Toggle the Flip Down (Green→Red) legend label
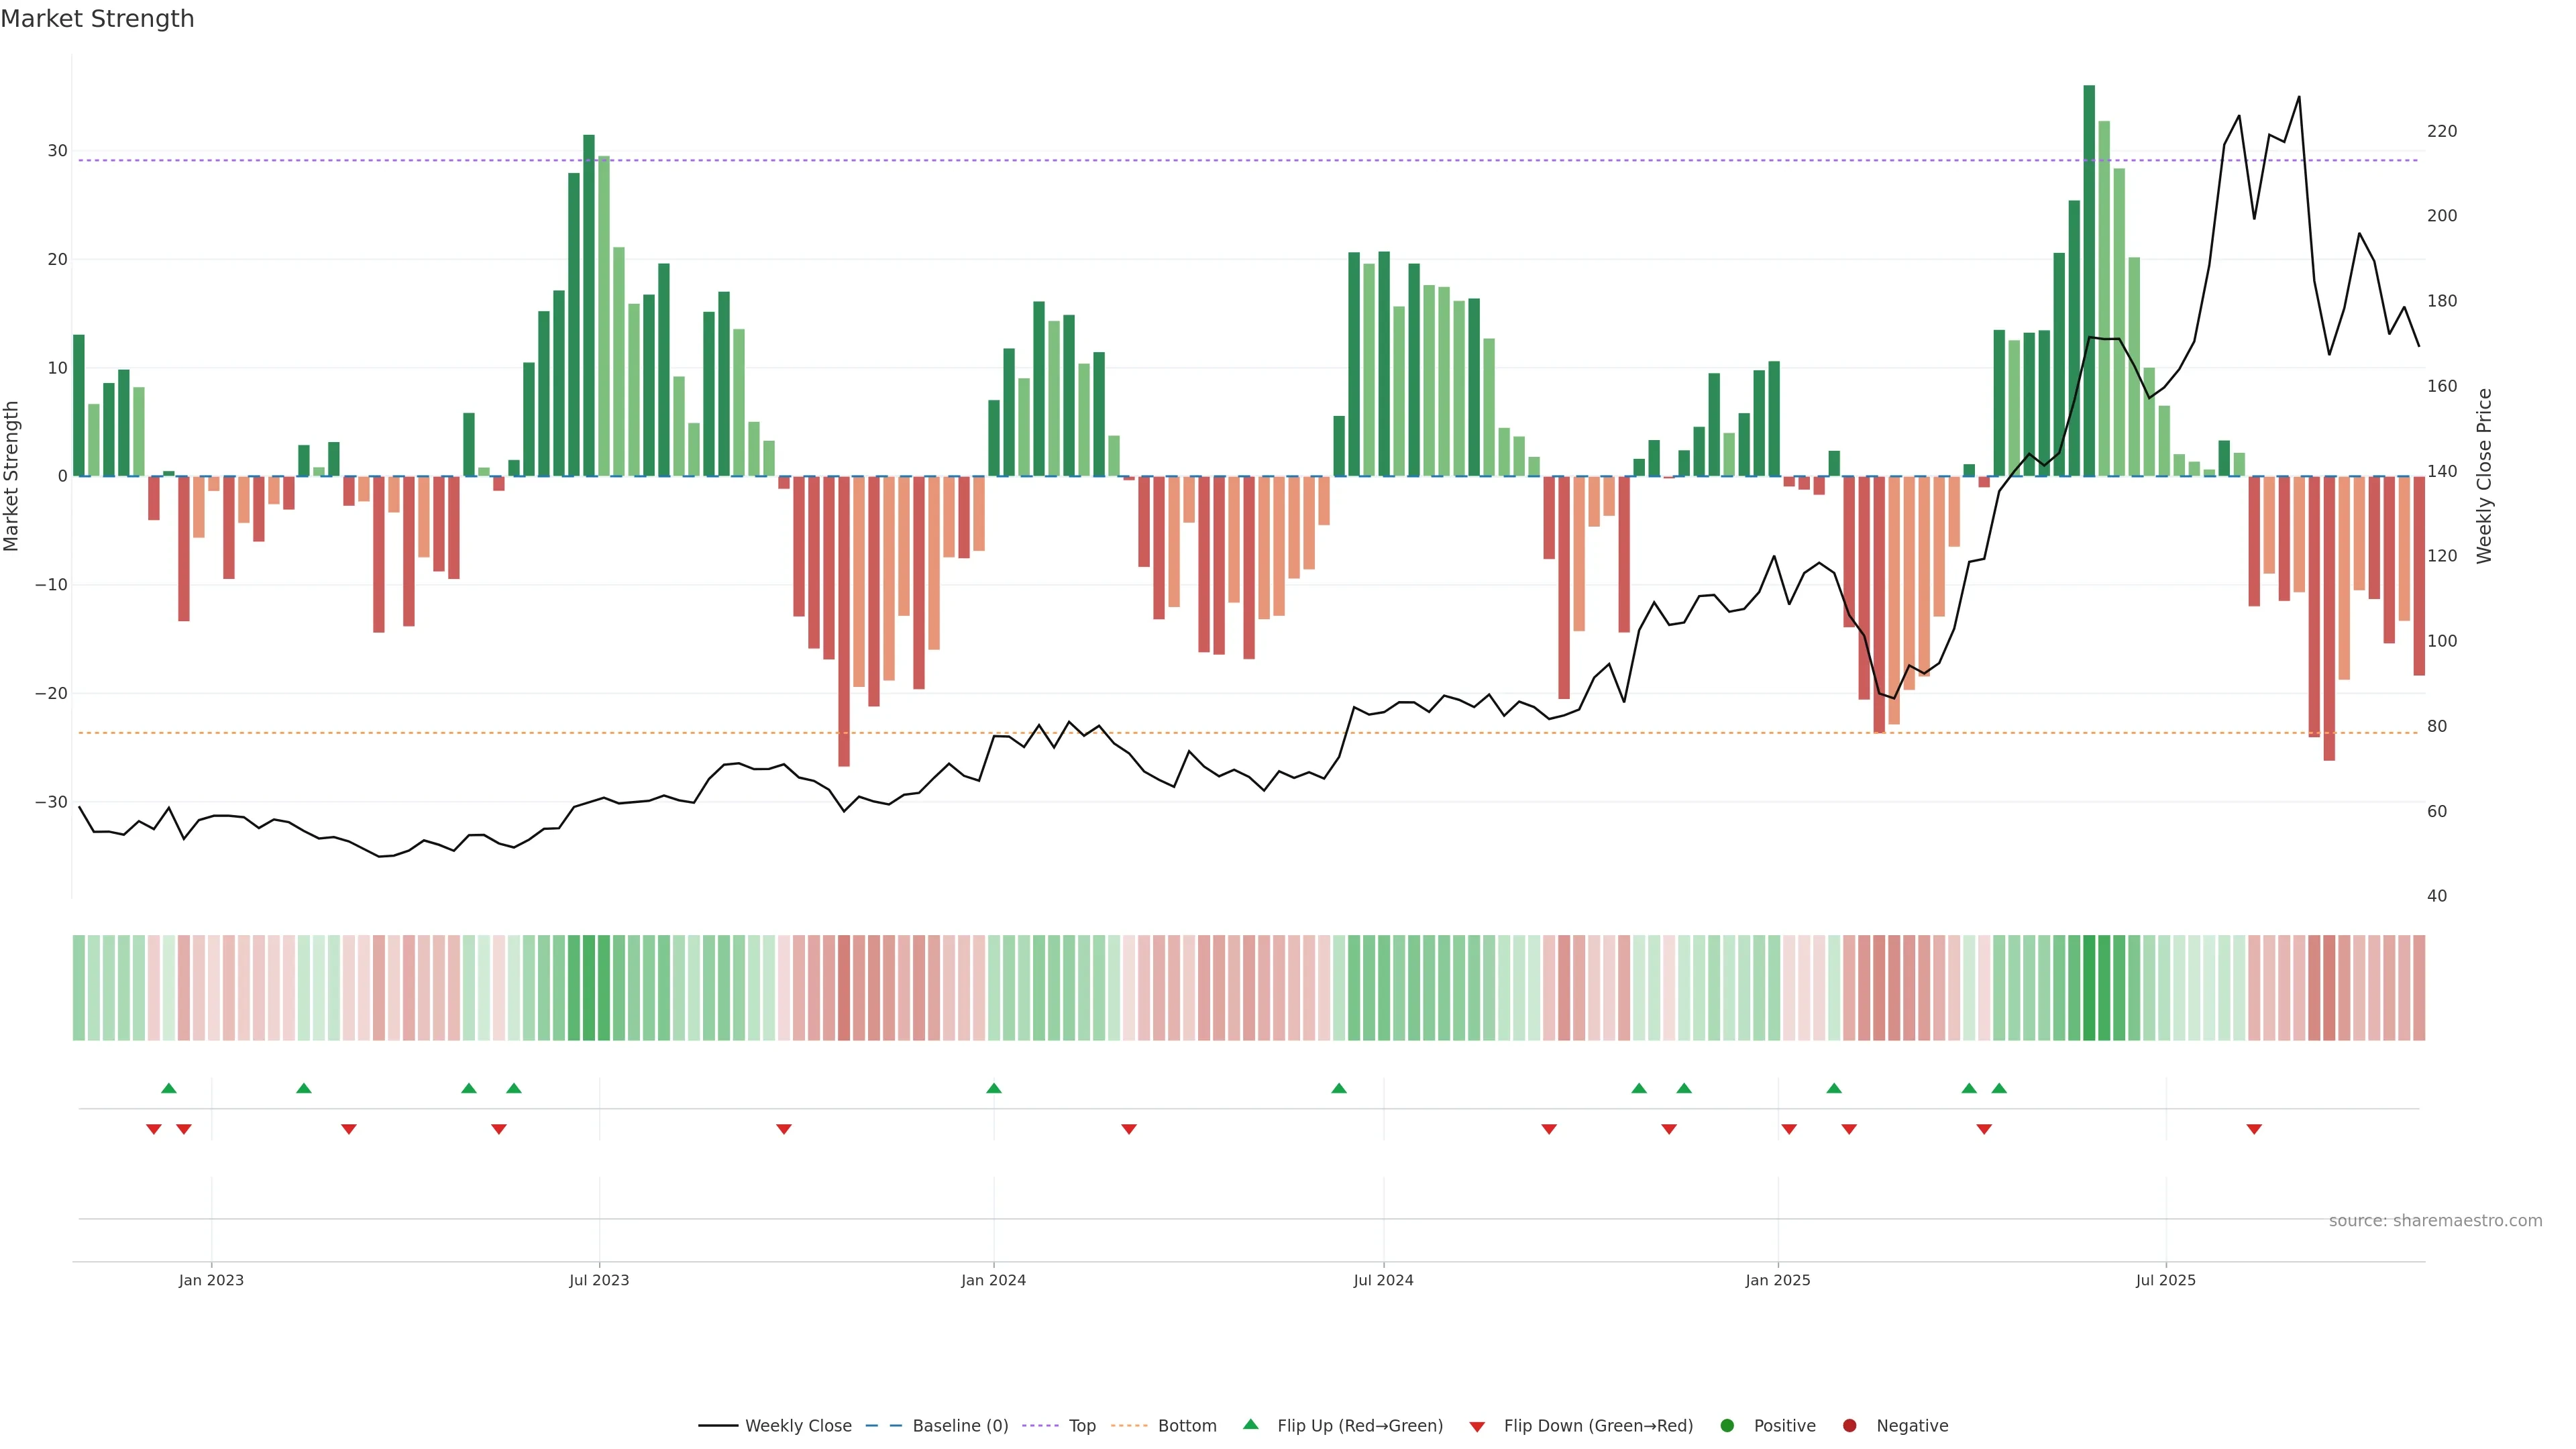Screen dimensions: 2576x1449 1598,1426
